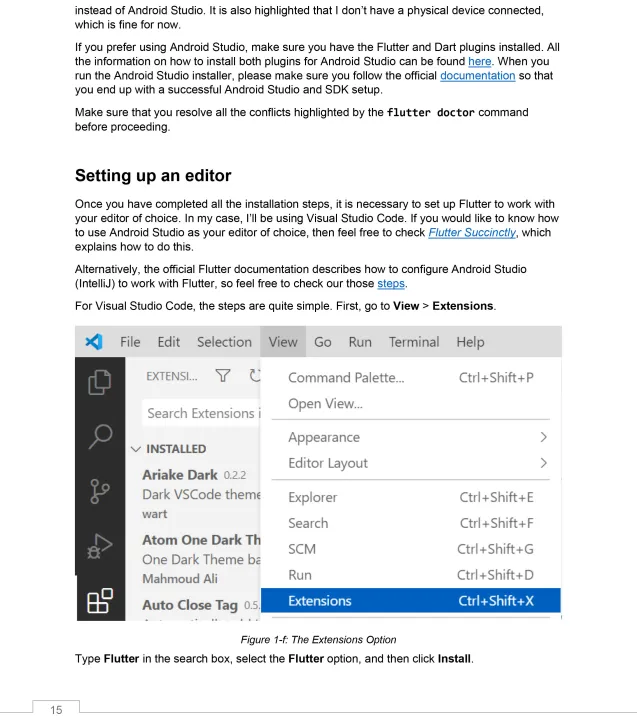This screenshot has width=637, height=720.
Task: Collapse the INSTALLED extensions section
Action: 136,449
